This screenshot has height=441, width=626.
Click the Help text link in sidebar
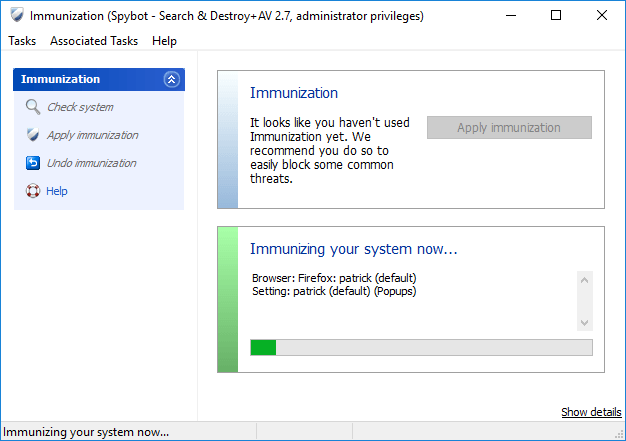[57, 191]
